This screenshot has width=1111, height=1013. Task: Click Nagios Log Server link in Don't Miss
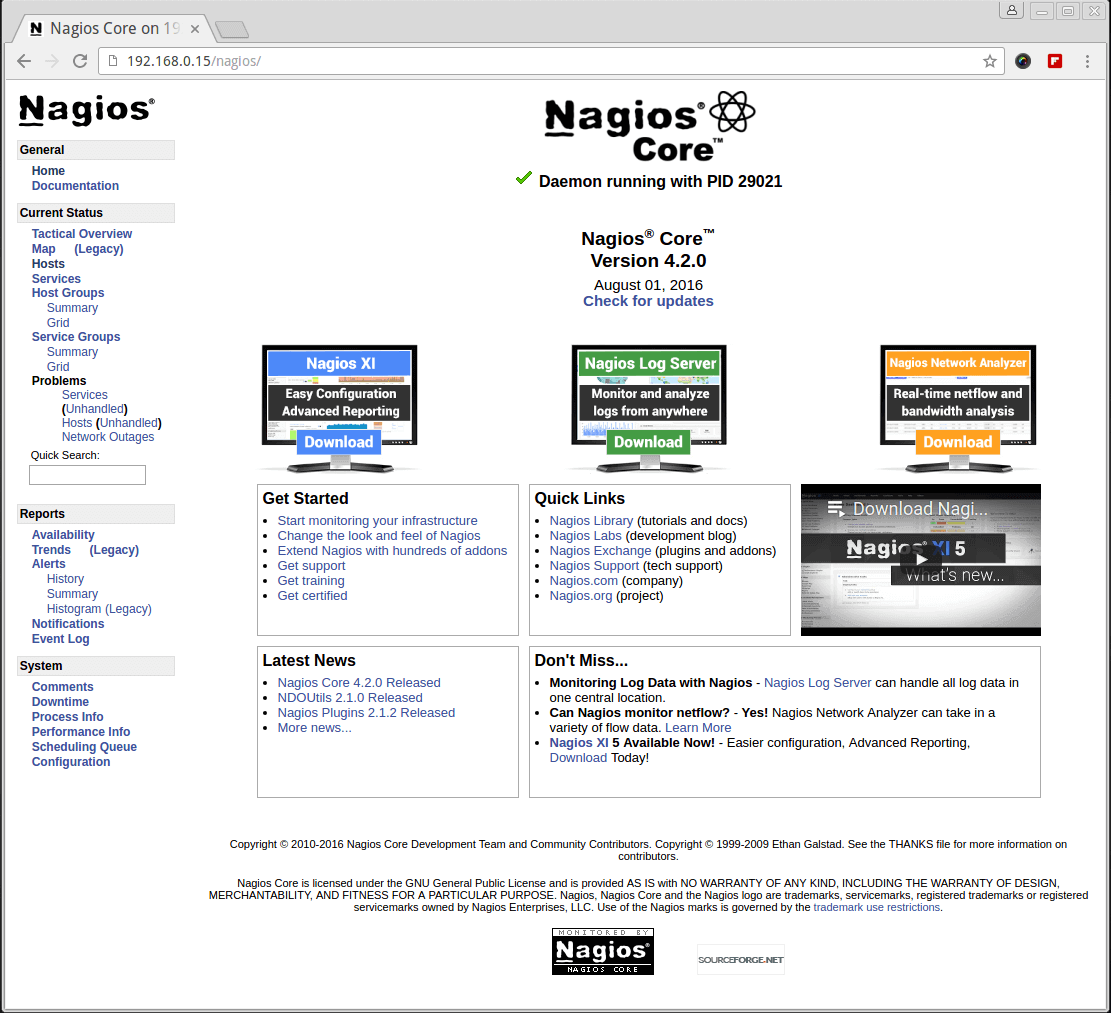point(818,683)
